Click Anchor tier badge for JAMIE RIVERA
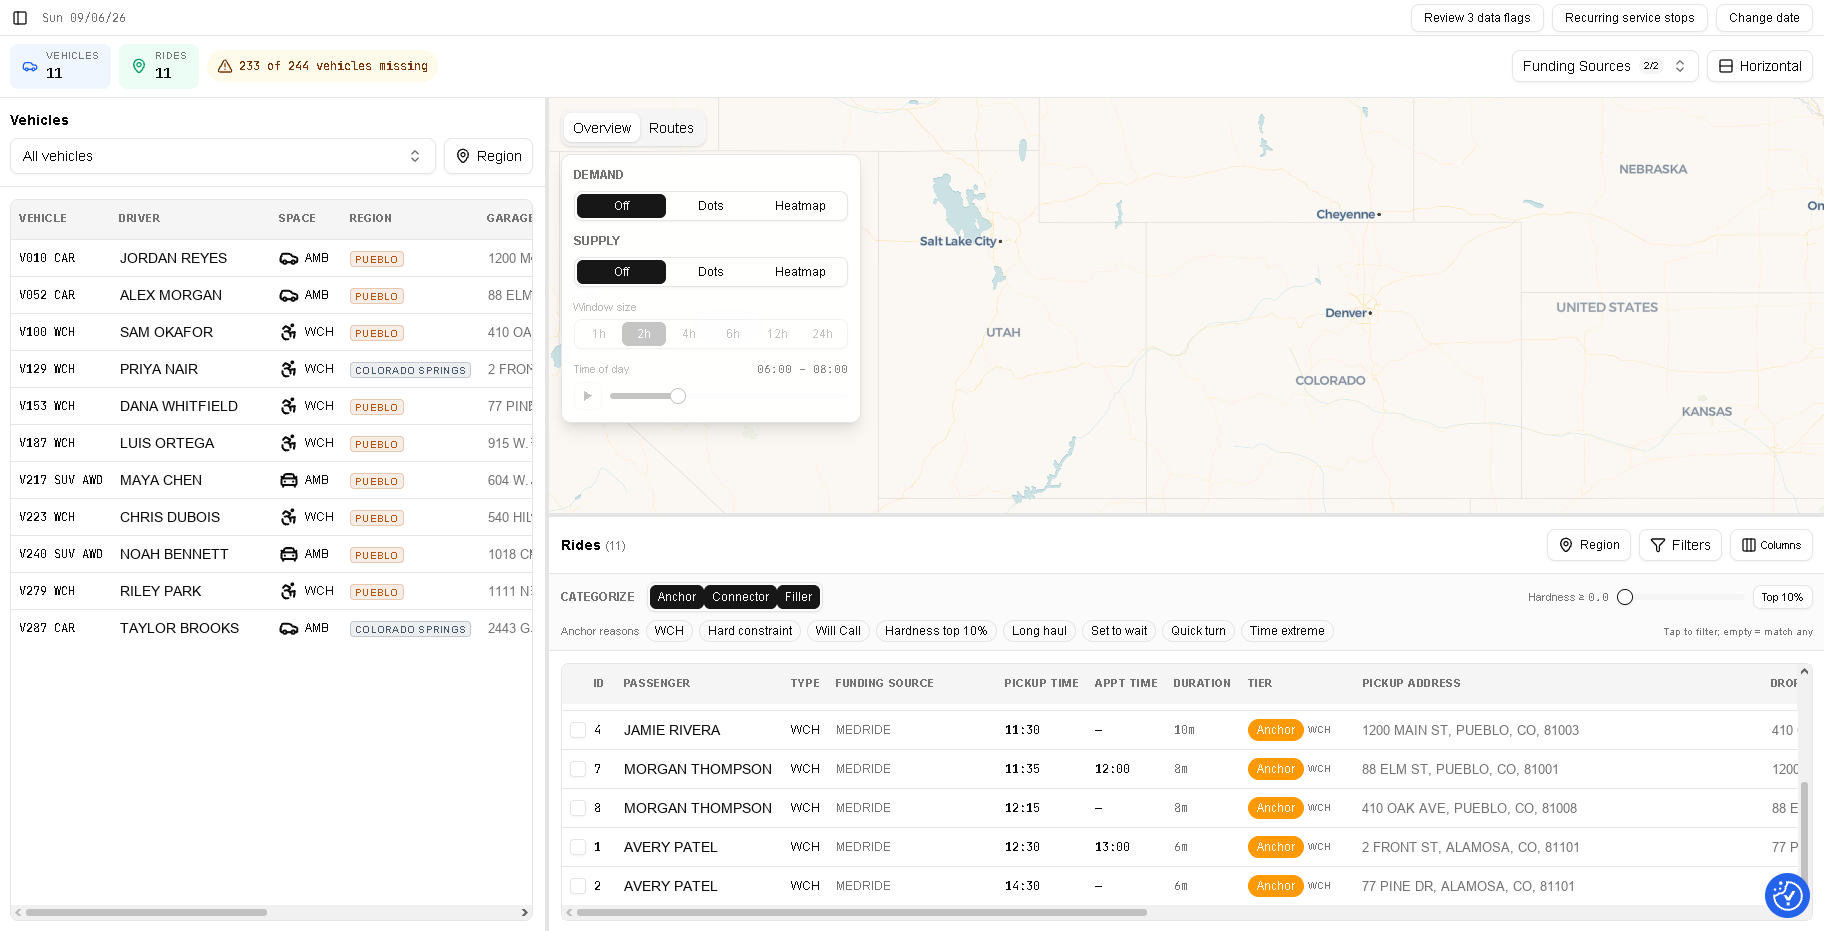Viewport: 1824px width, 931px height. (1276, 730)
